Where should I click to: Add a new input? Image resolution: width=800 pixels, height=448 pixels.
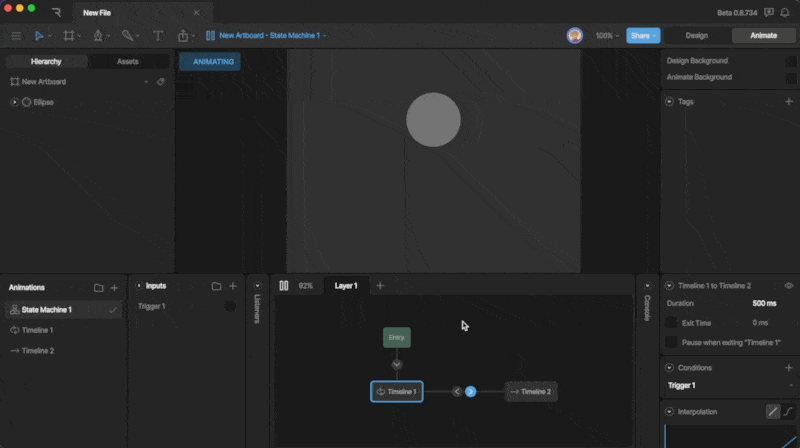pos(233,286)
